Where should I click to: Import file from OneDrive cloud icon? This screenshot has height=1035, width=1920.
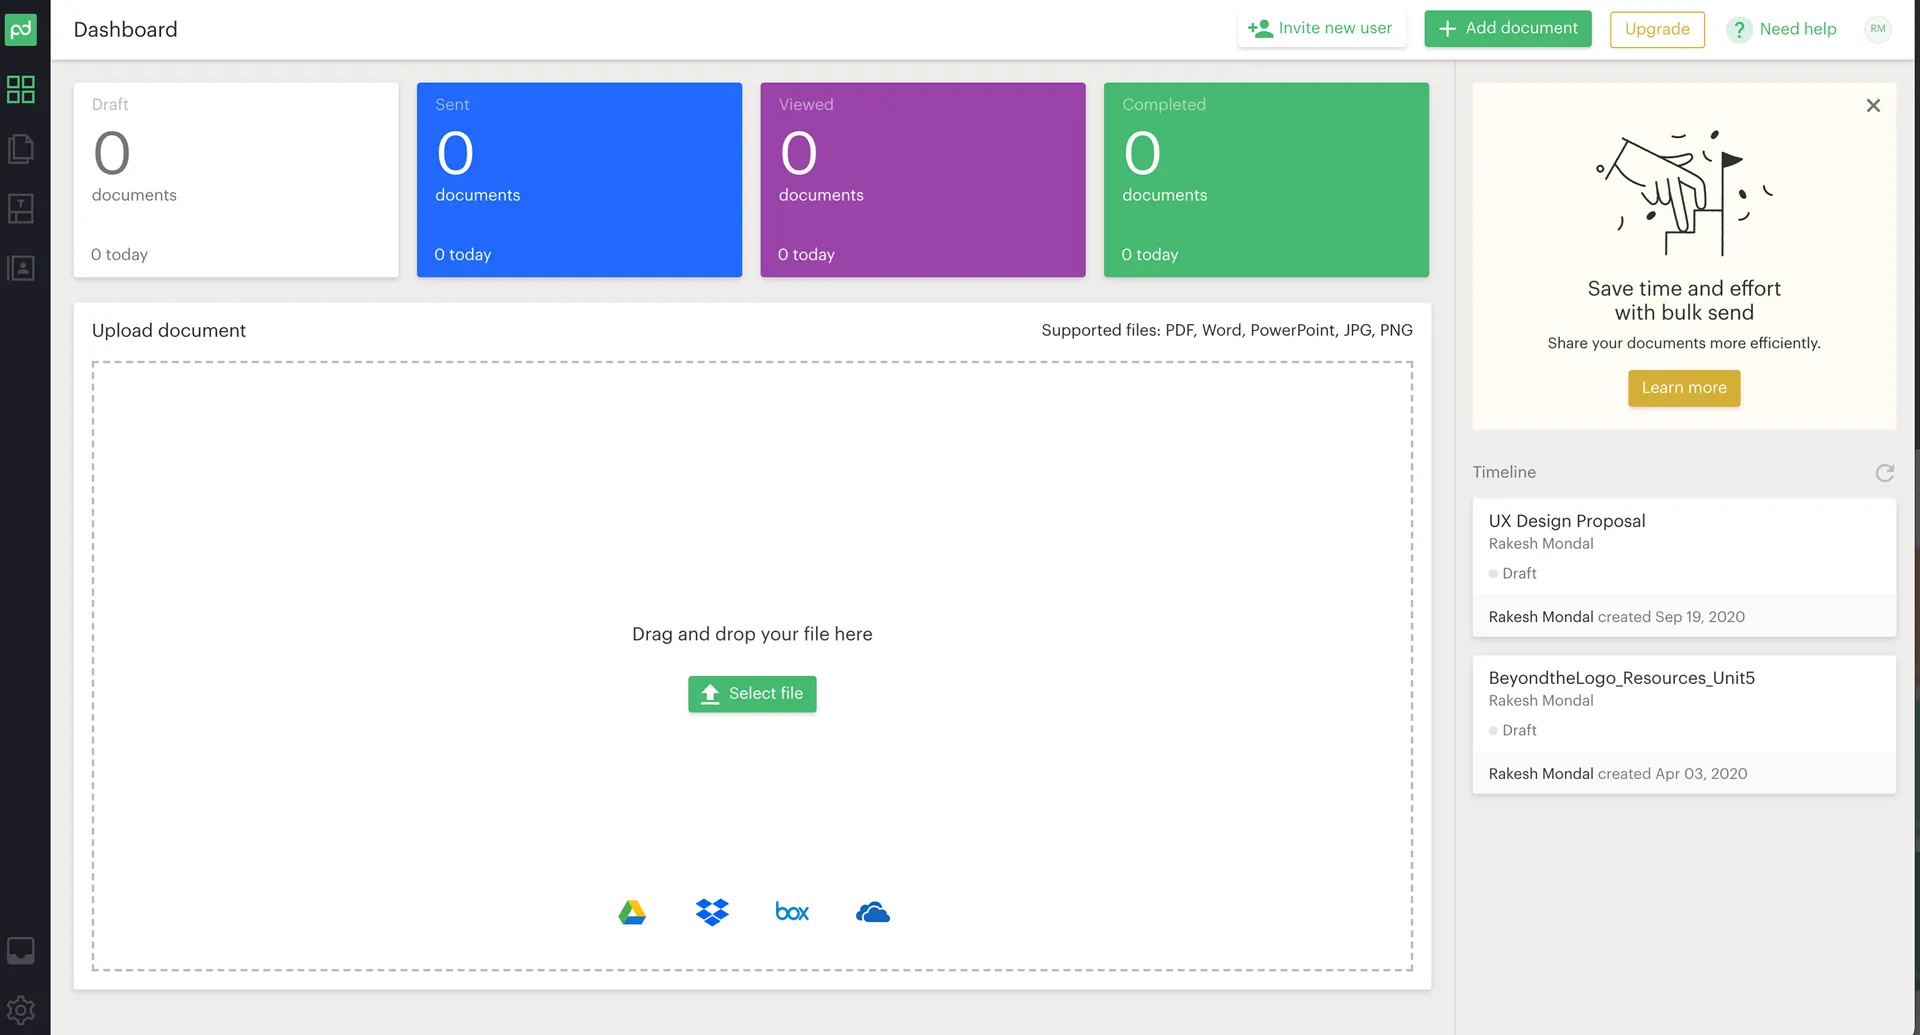[x=873, y=912]
